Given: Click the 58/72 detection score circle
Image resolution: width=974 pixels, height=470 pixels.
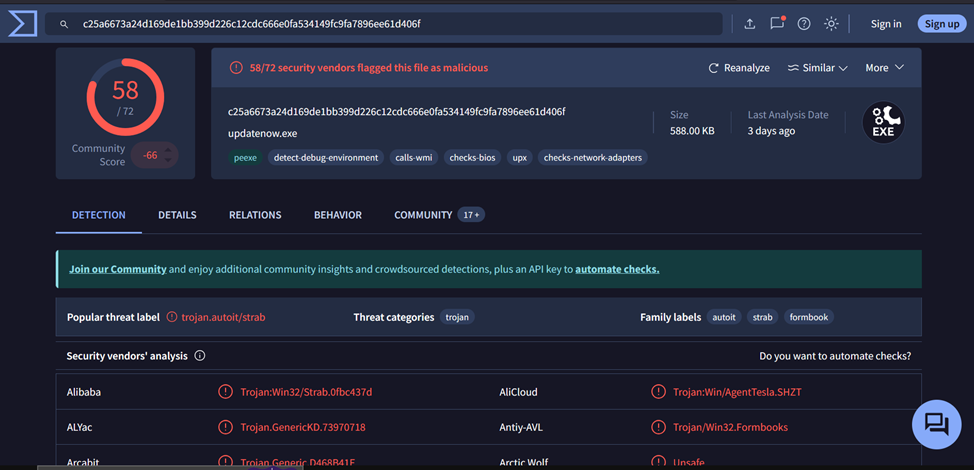Looking at the screenshot, I should 125,97.
